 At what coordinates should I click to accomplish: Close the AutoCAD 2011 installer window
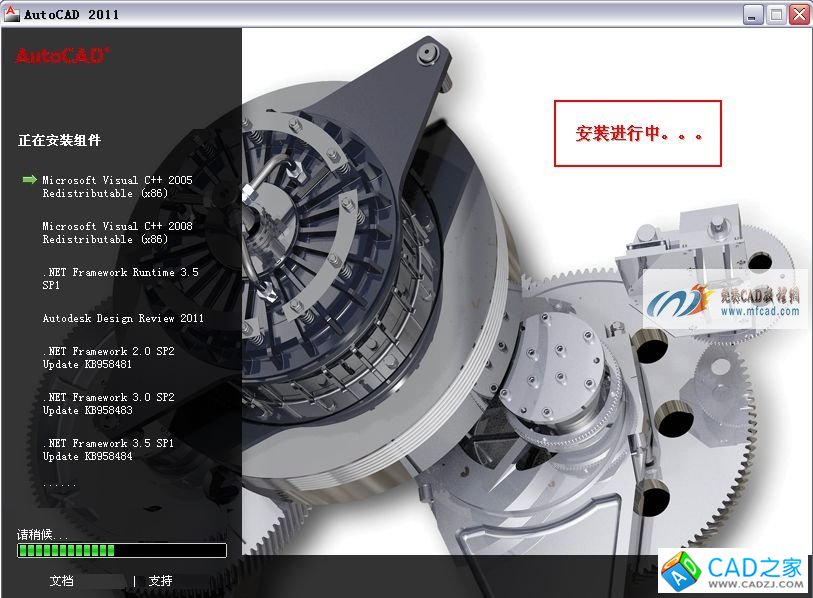click(x=798, y=14)
